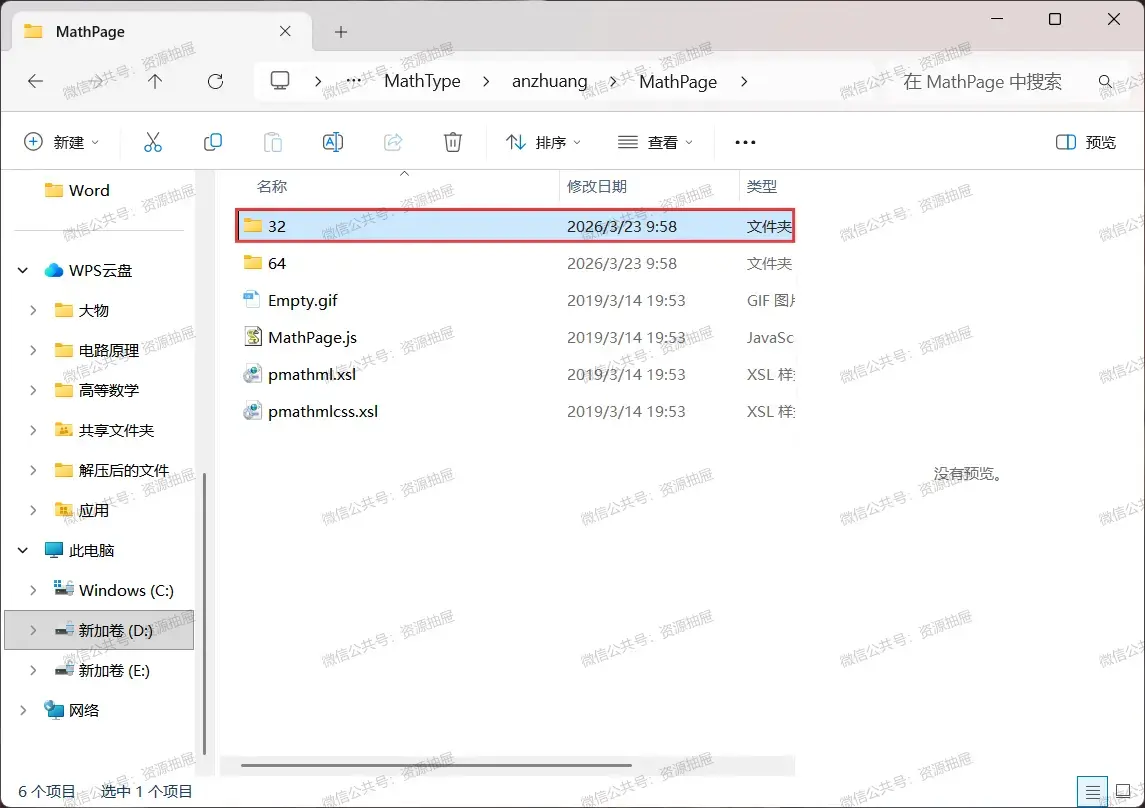Open the 排序 sort dropdown
Screen dimensions: 1145x808
(543, 142)
